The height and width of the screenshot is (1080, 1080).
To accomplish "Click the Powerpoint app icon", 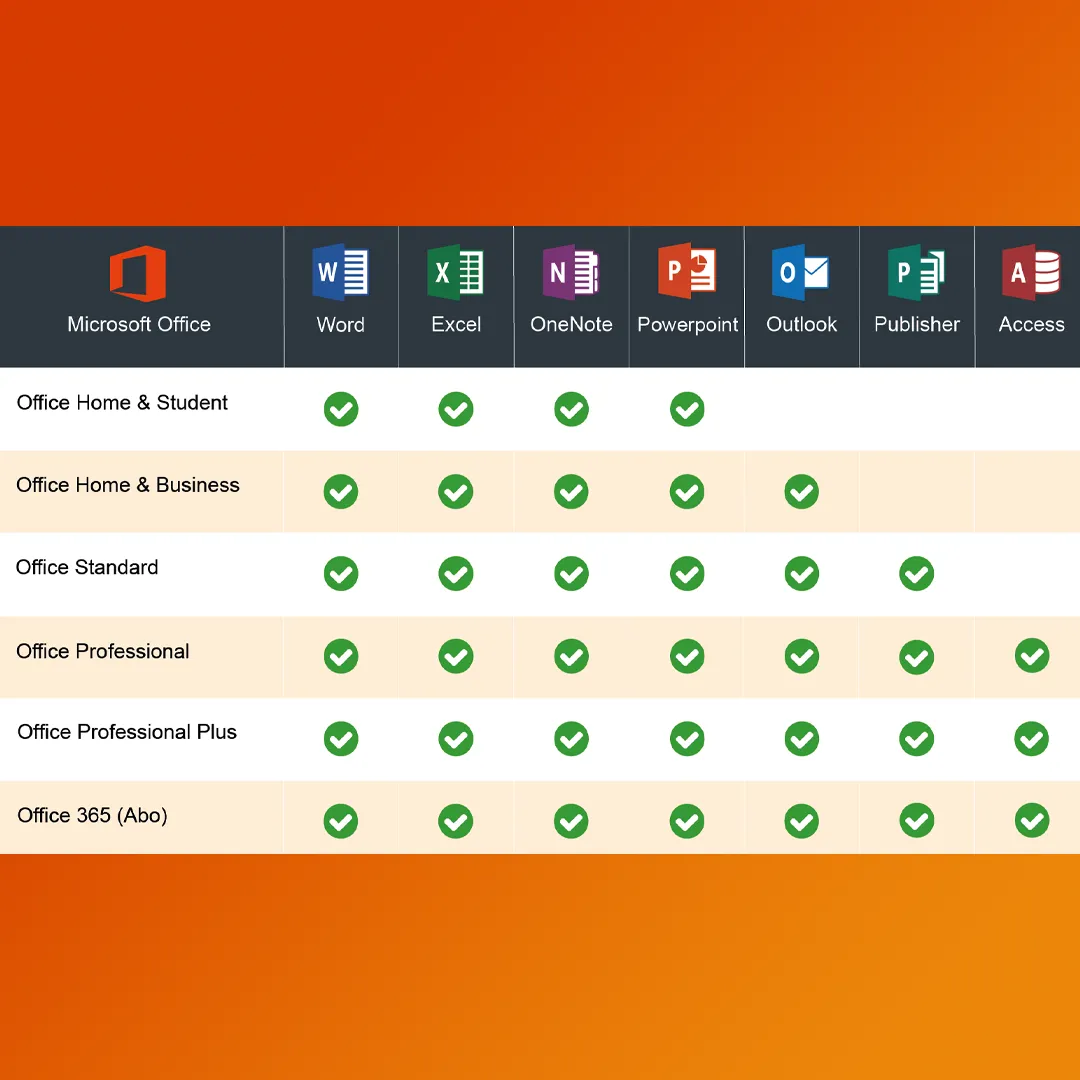I will (x=687, y=271).
